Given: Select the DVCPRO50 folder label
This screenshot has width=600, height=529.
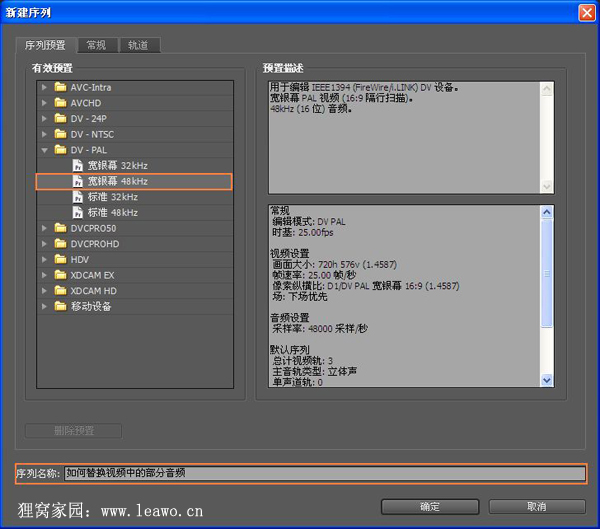Looking at the screenshot, I should 93,229.
